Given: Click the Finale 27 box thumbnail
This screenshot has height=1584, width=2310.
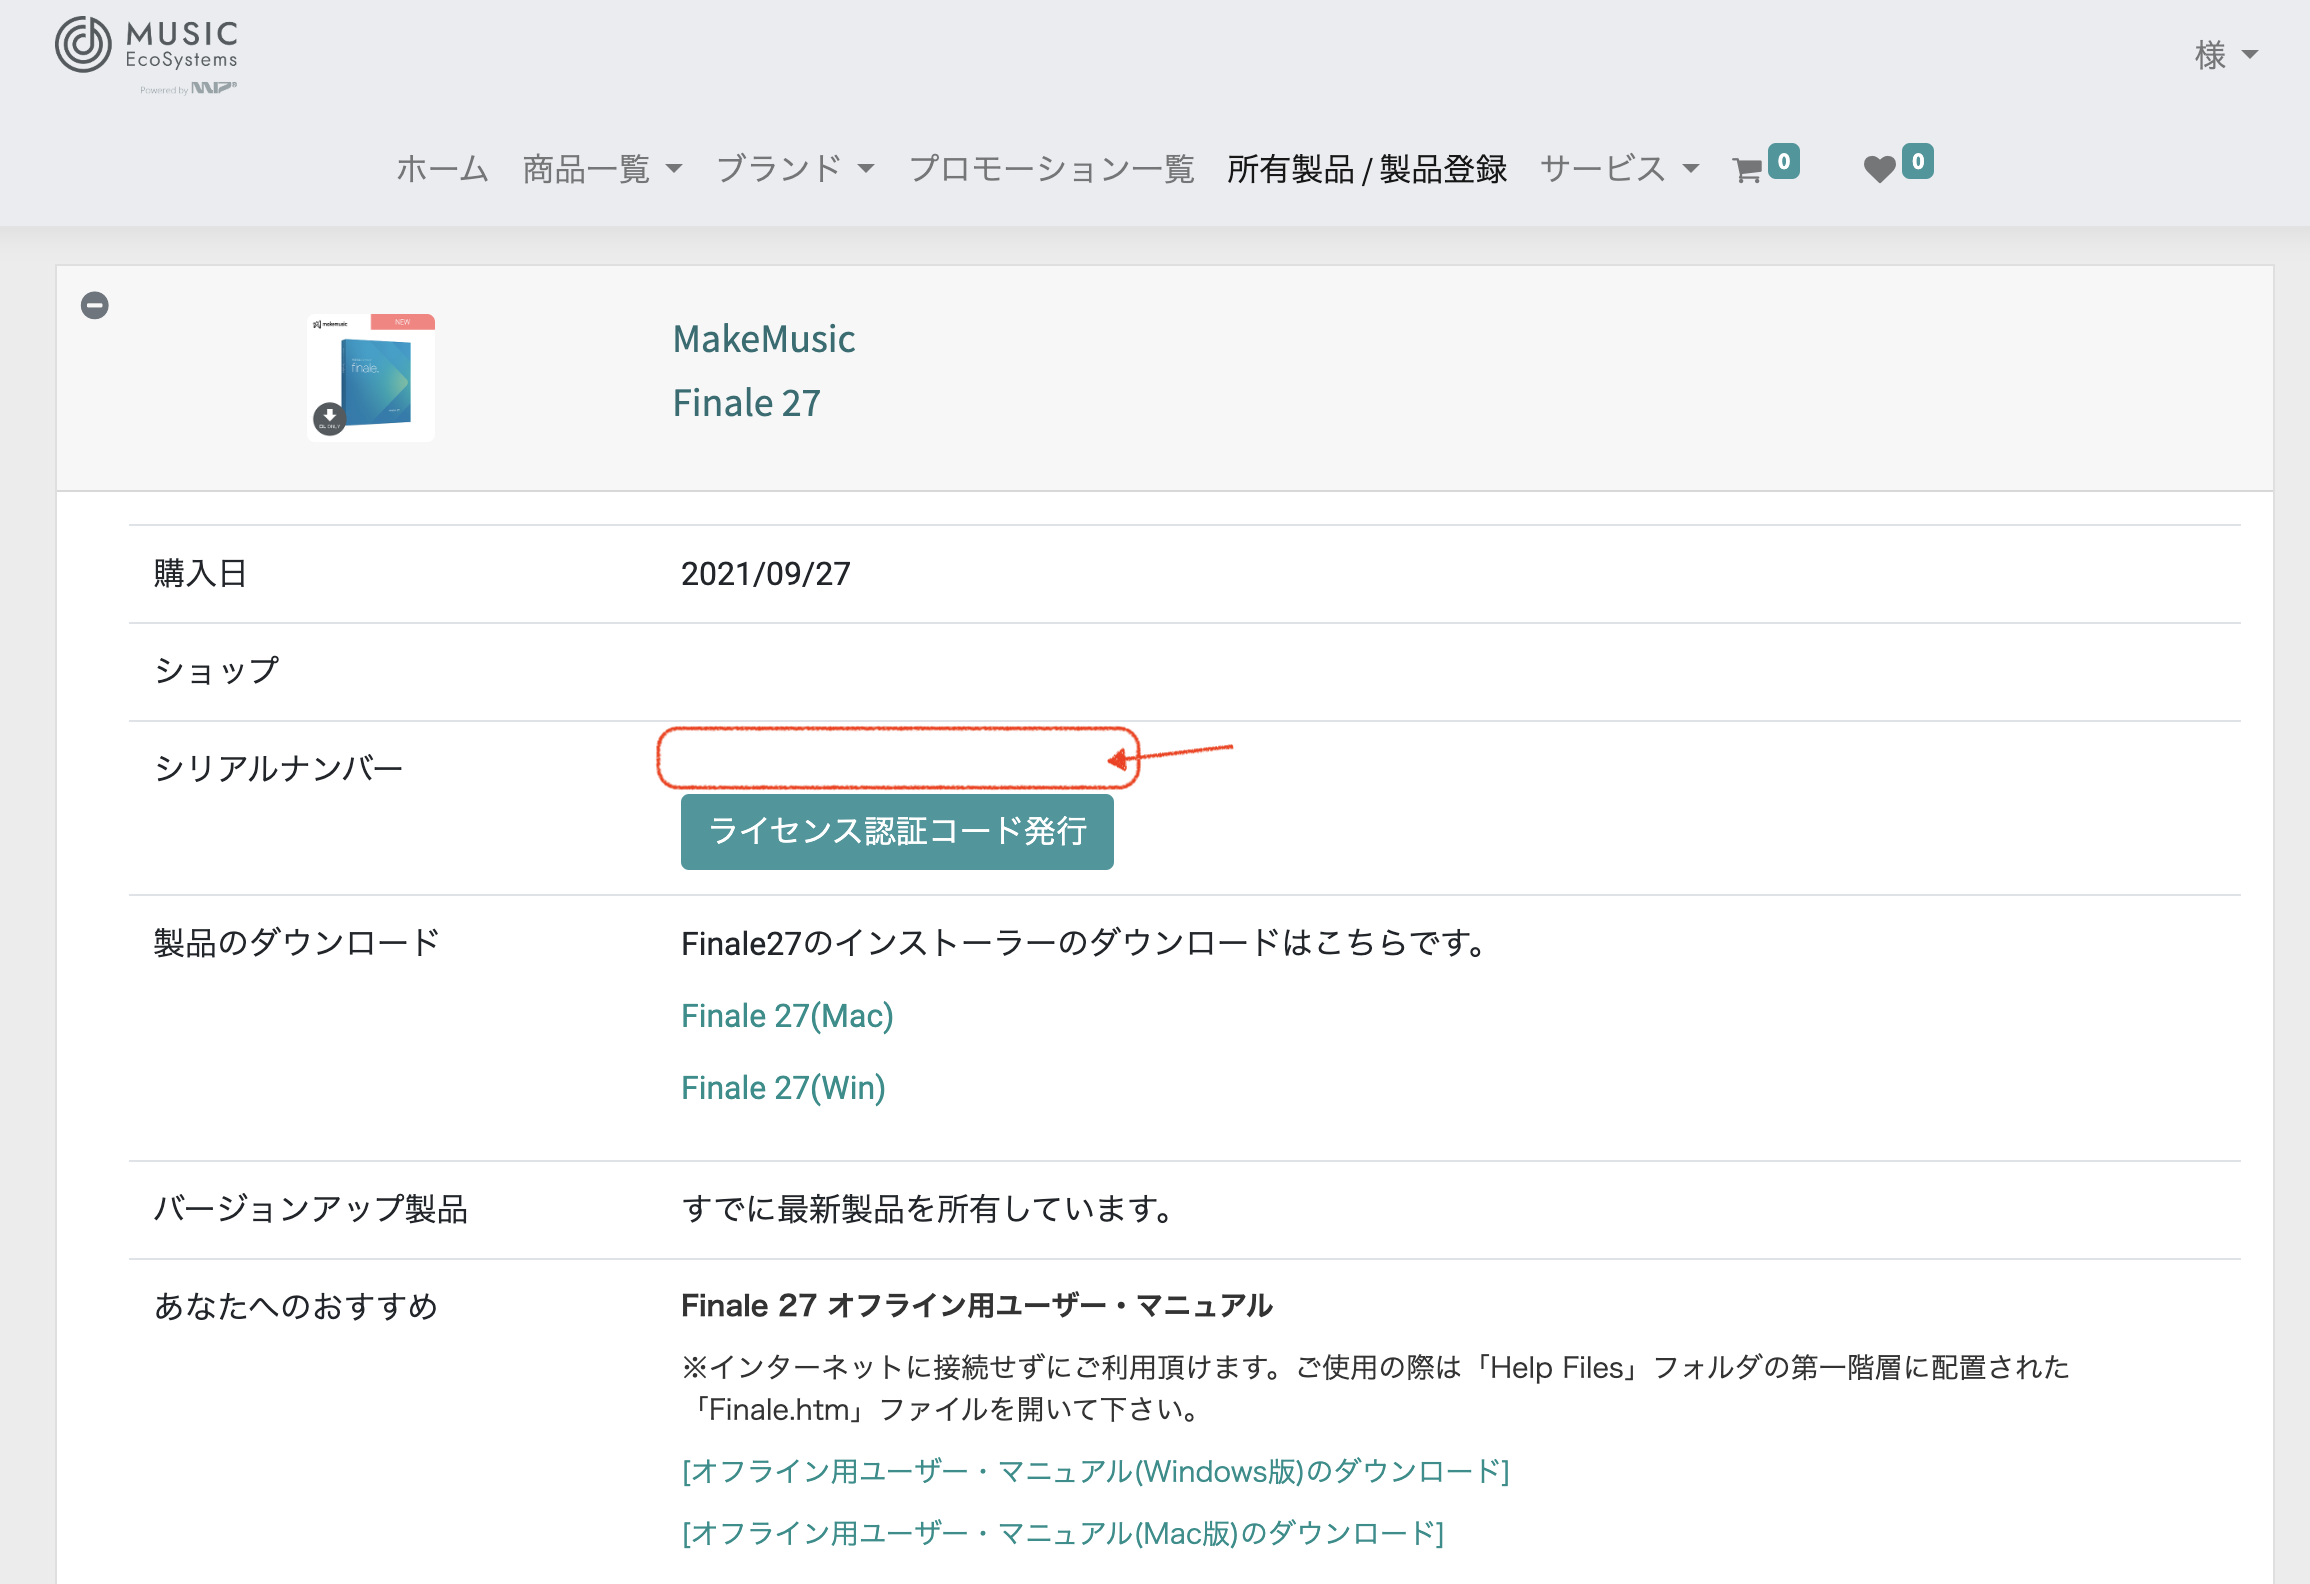Looking at the screenshot, I should 371,377.
